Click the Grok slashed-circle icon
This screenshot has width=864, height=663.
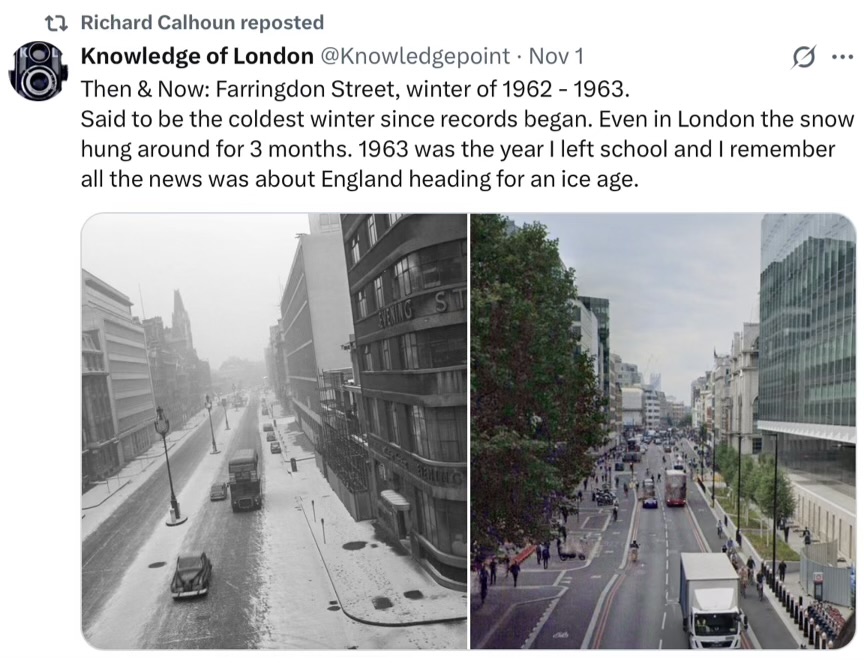tap(802, 57)
